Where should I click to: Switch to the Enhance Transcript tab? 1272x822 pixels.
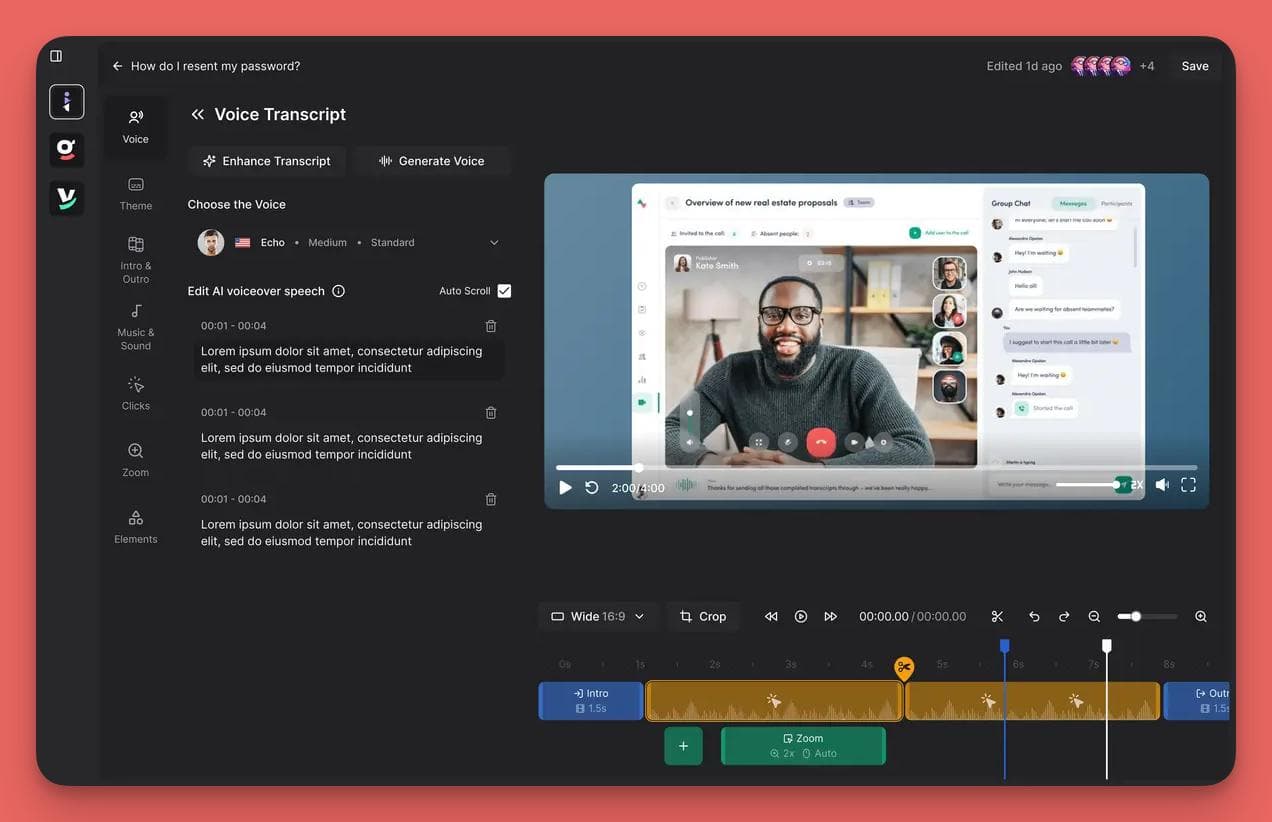pos(266,160)
